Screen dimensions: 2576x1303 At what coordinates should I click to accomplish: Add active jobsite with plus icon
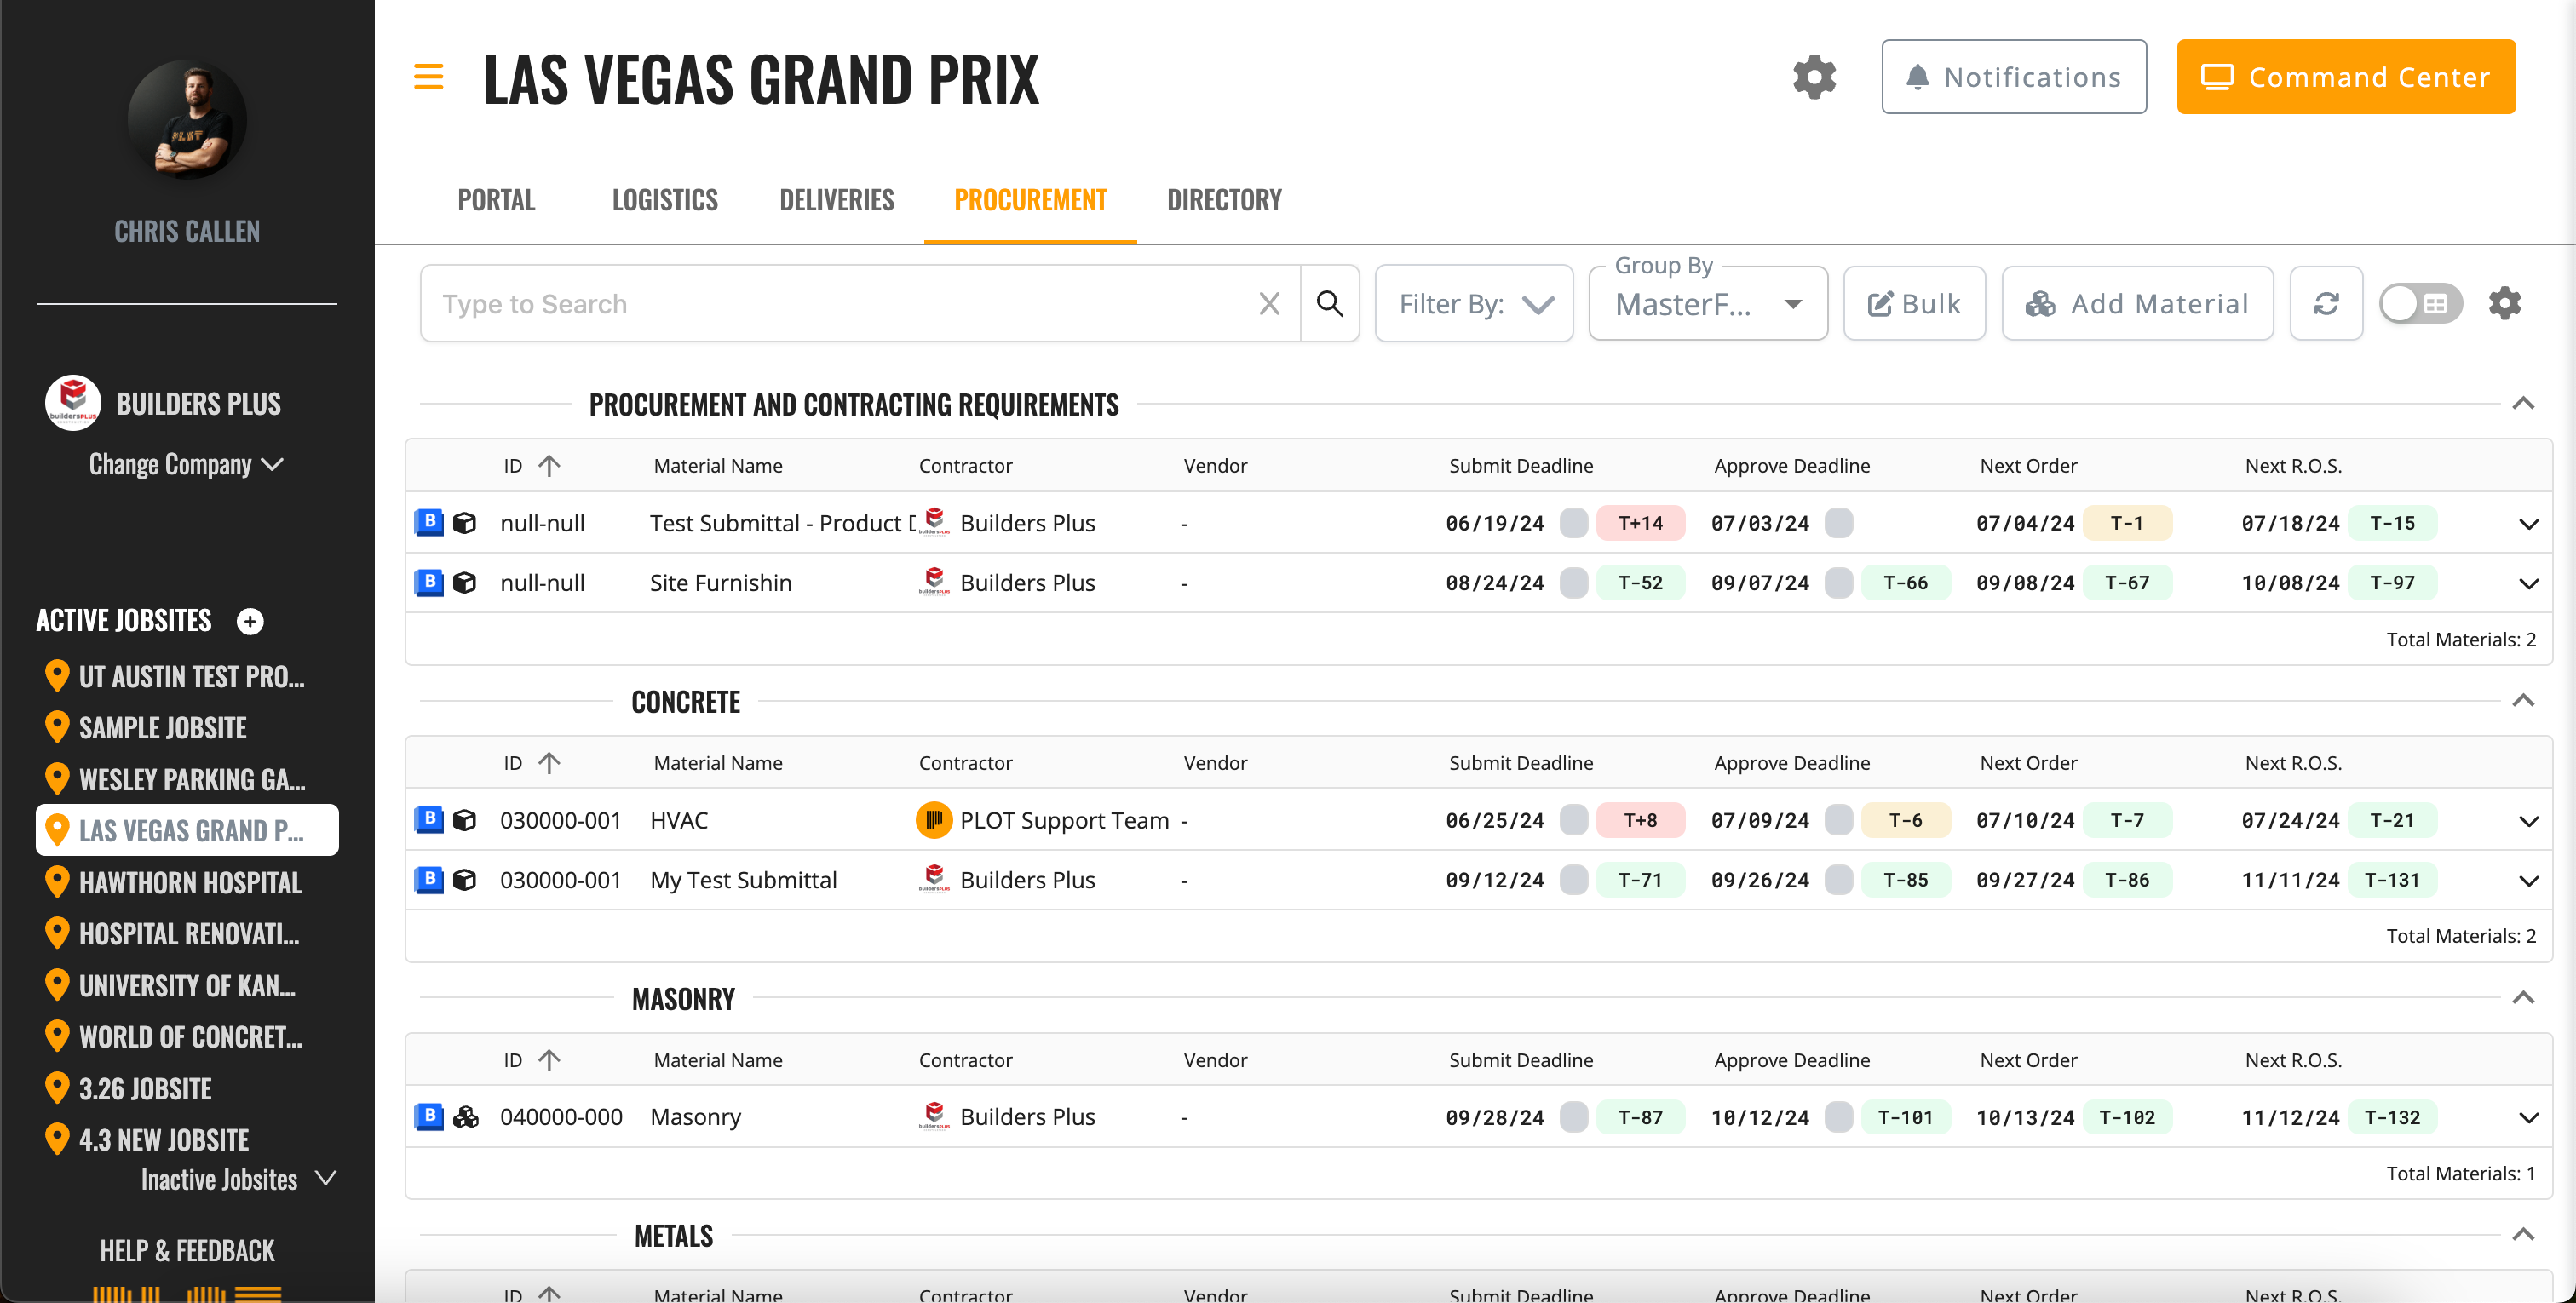[x=250, y=621]
